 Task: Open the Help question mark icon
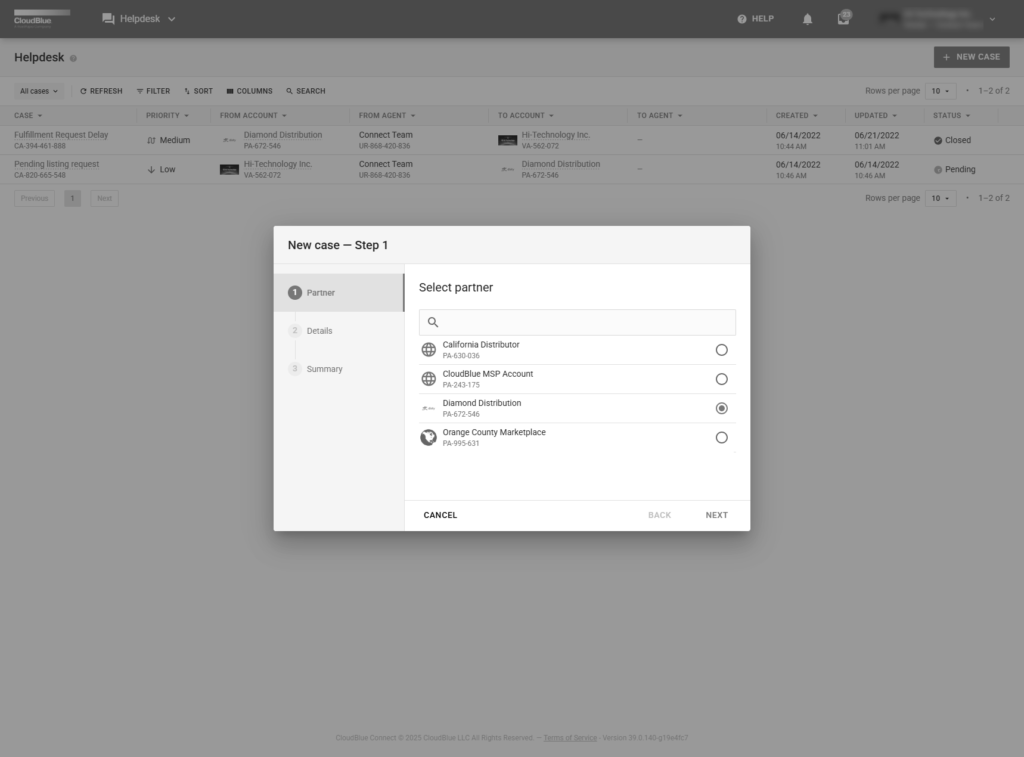point(741,19)
